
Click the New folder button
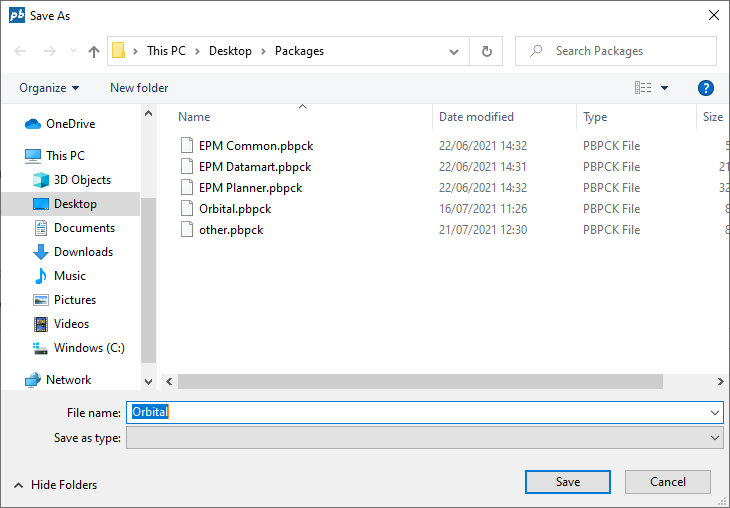(x=139, y=88)
